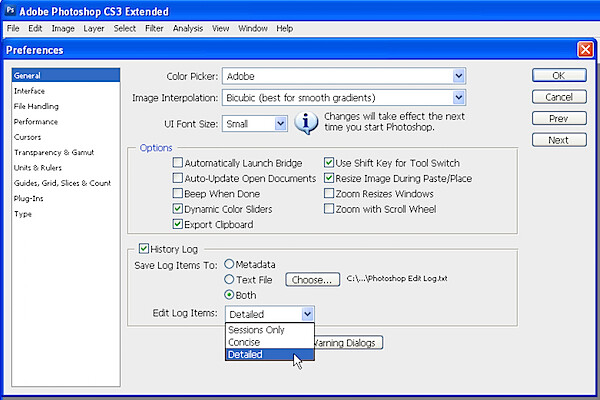Enable Zoom Resizes Windows checkbox
The width and height of the screenshot is (600, 400).
[x=329, y=193]
